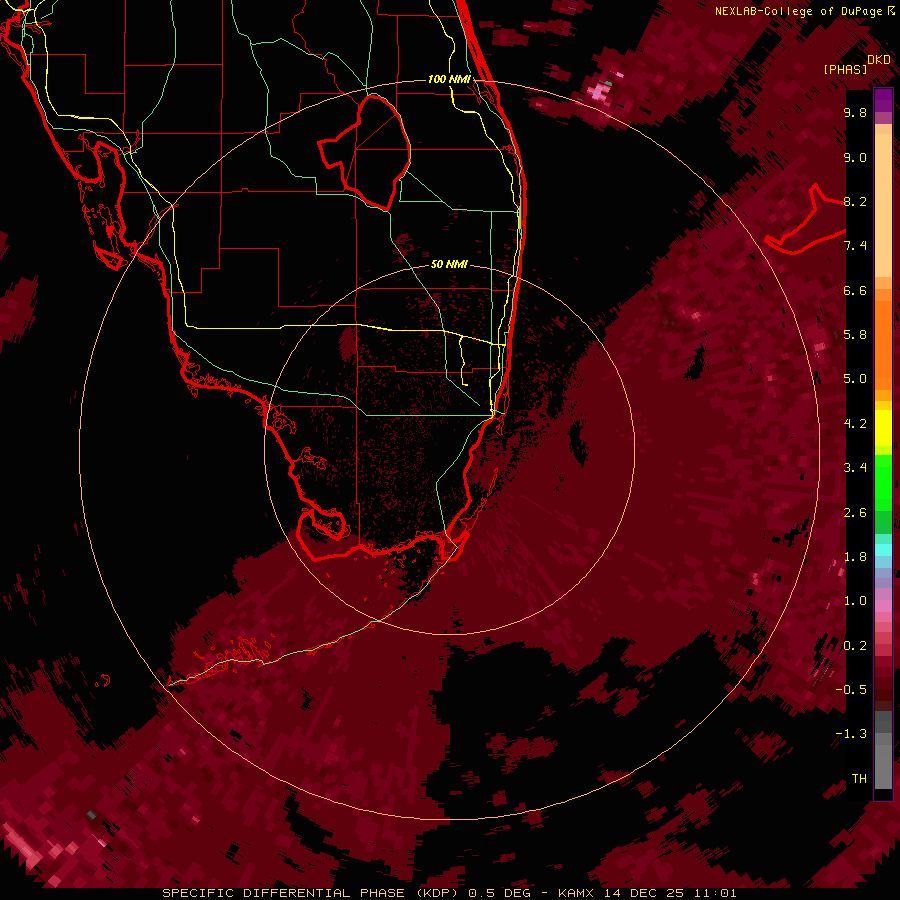This screenshot has height=900, width=900.
Task: Click the 6.6 scale value
Action: tap(855, 290)
